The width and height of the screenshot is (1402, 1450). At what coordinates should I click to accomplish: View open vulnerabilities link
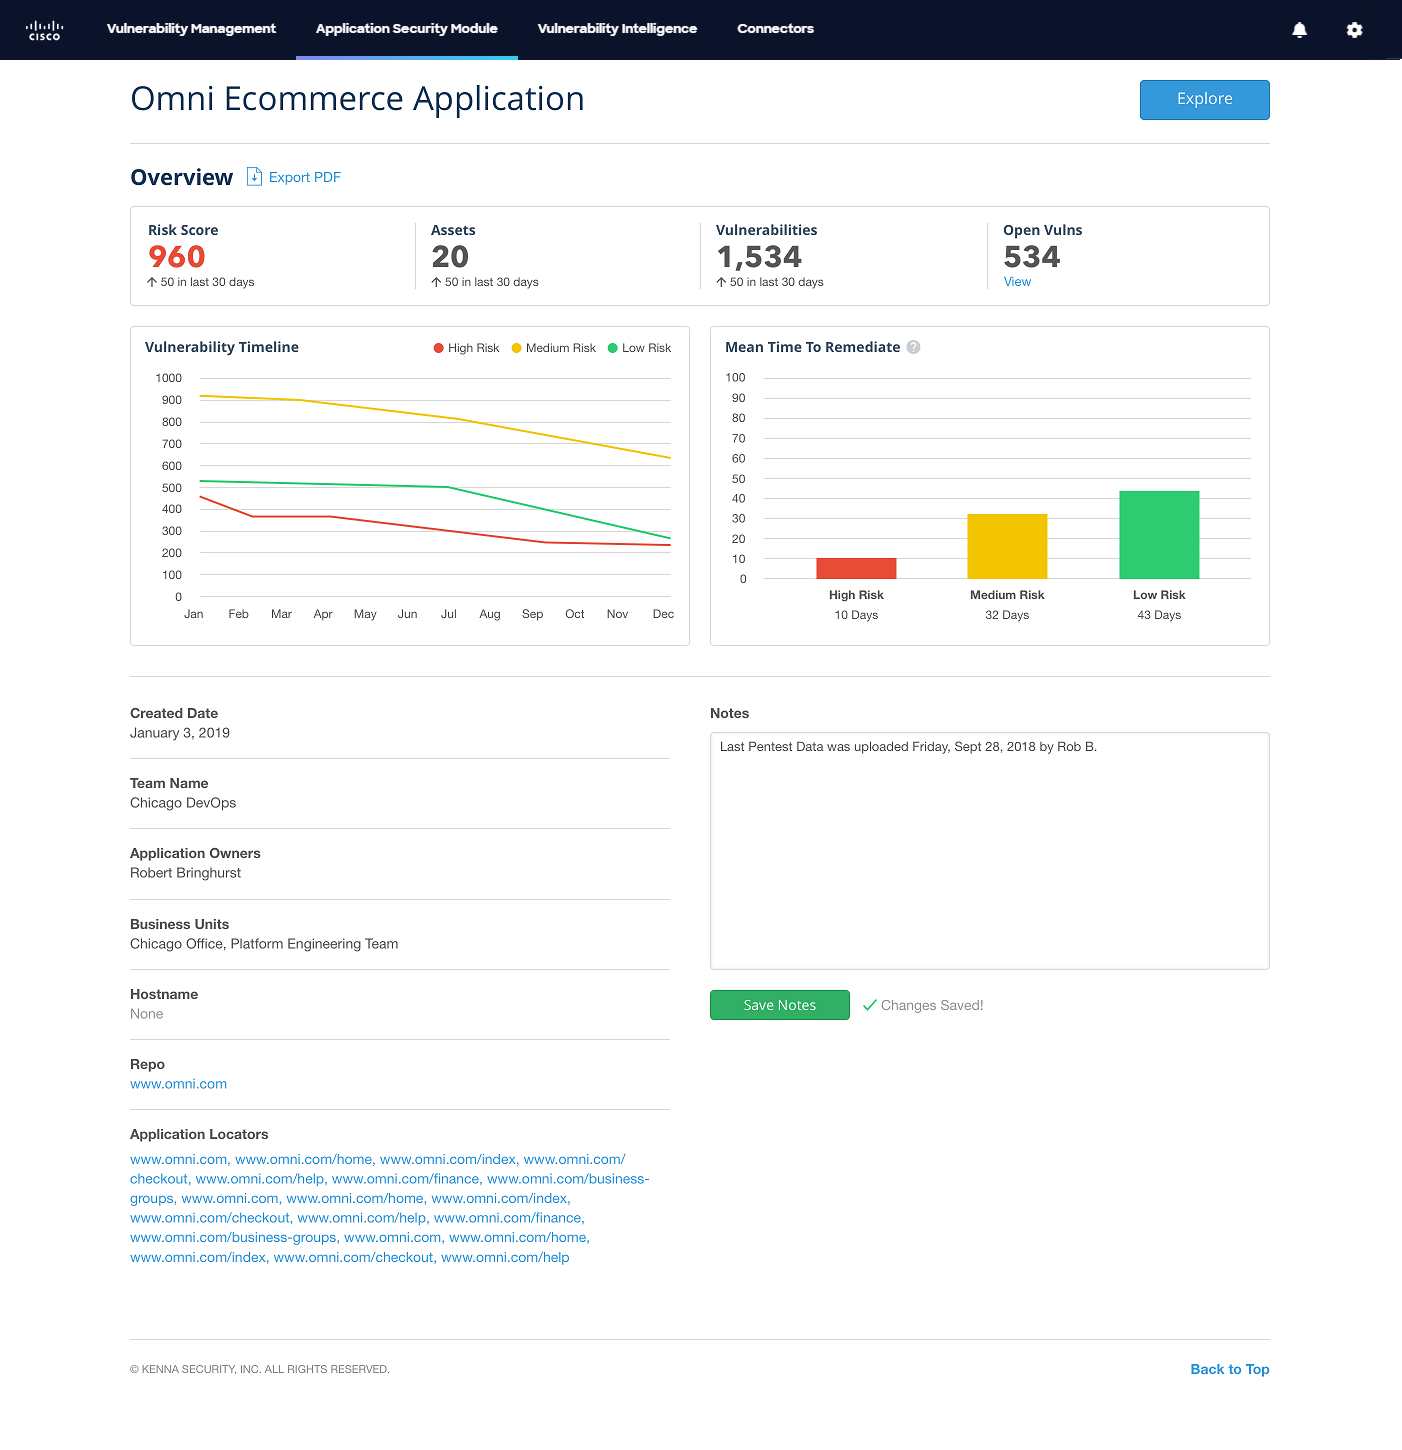coord(1017,282)
